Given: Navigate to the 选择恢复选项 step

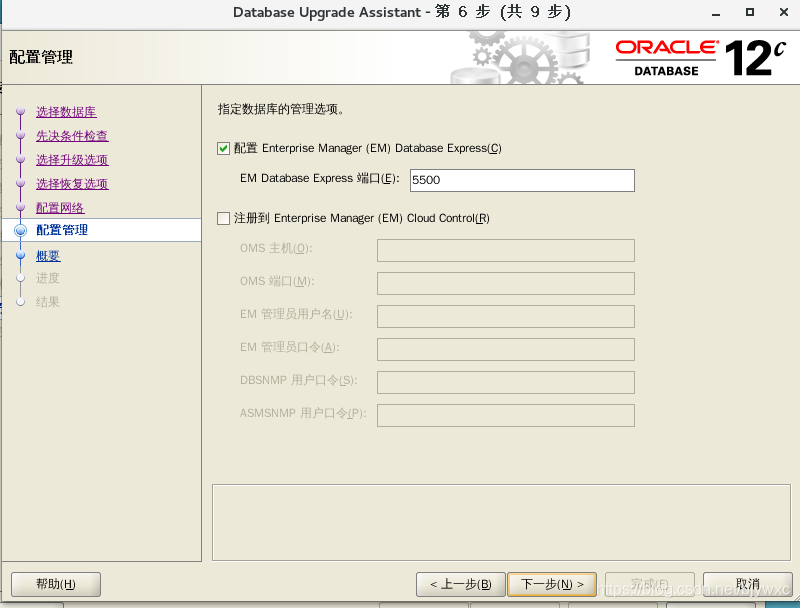Looking at the screenshot, I should (x=72, y=184).
